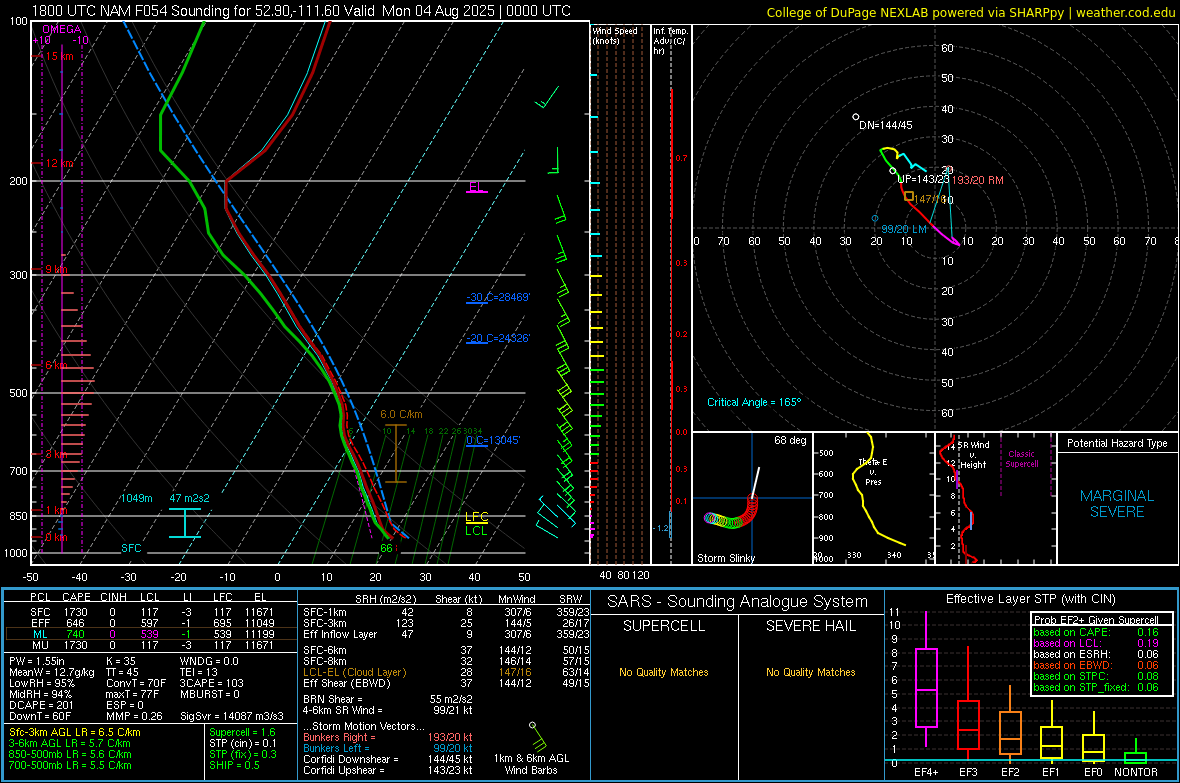Click the Critical Angle = 165° text

pyautogui.click(x=754, y=402)
